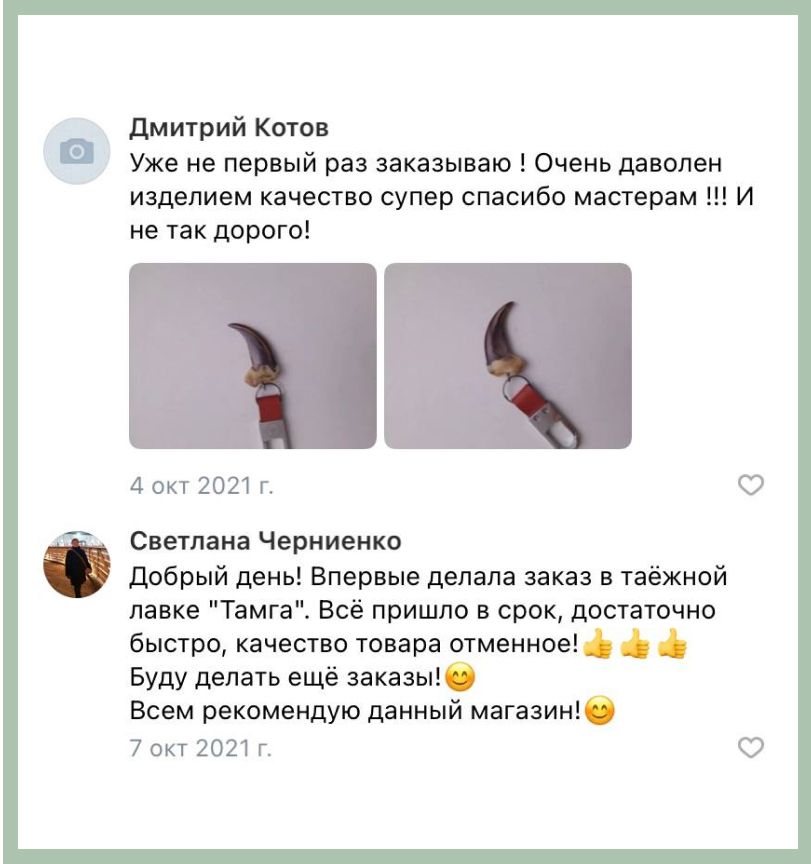Open Светлана Черниенко's profile photo avatar
The height and width of the screenshot is (864, 811).
point(77,564)
